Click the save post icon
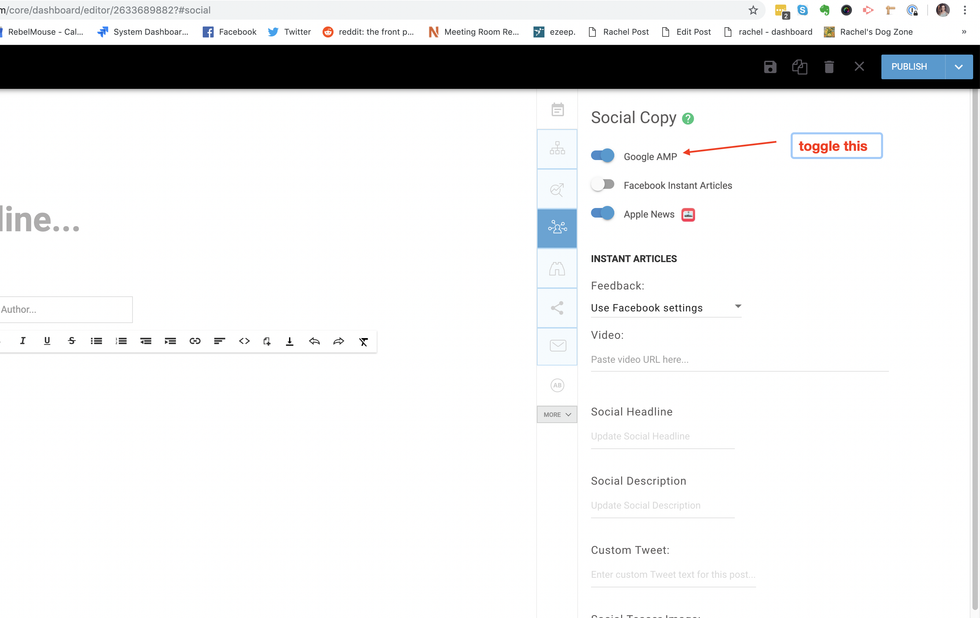The height and width of the screenshot is (618, 980). click(770, 67)
